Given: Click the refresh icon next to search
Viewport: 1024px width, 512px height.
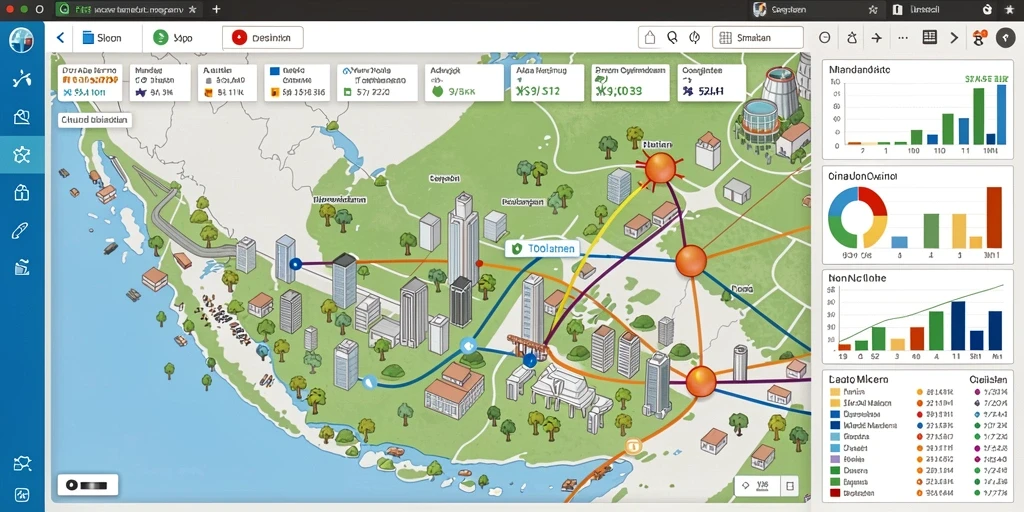Looking at the screenshot, I should 694,38.
